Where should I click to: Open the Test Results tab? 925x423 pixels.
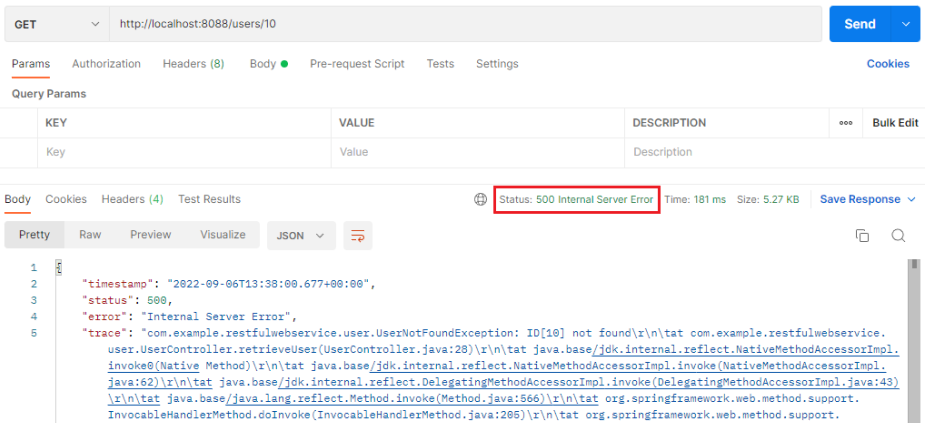[209, 199]
